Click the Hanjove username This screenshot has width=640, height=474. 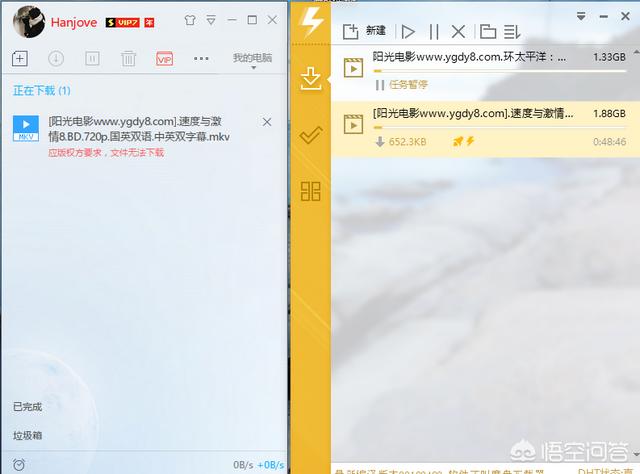pos(74,22)
